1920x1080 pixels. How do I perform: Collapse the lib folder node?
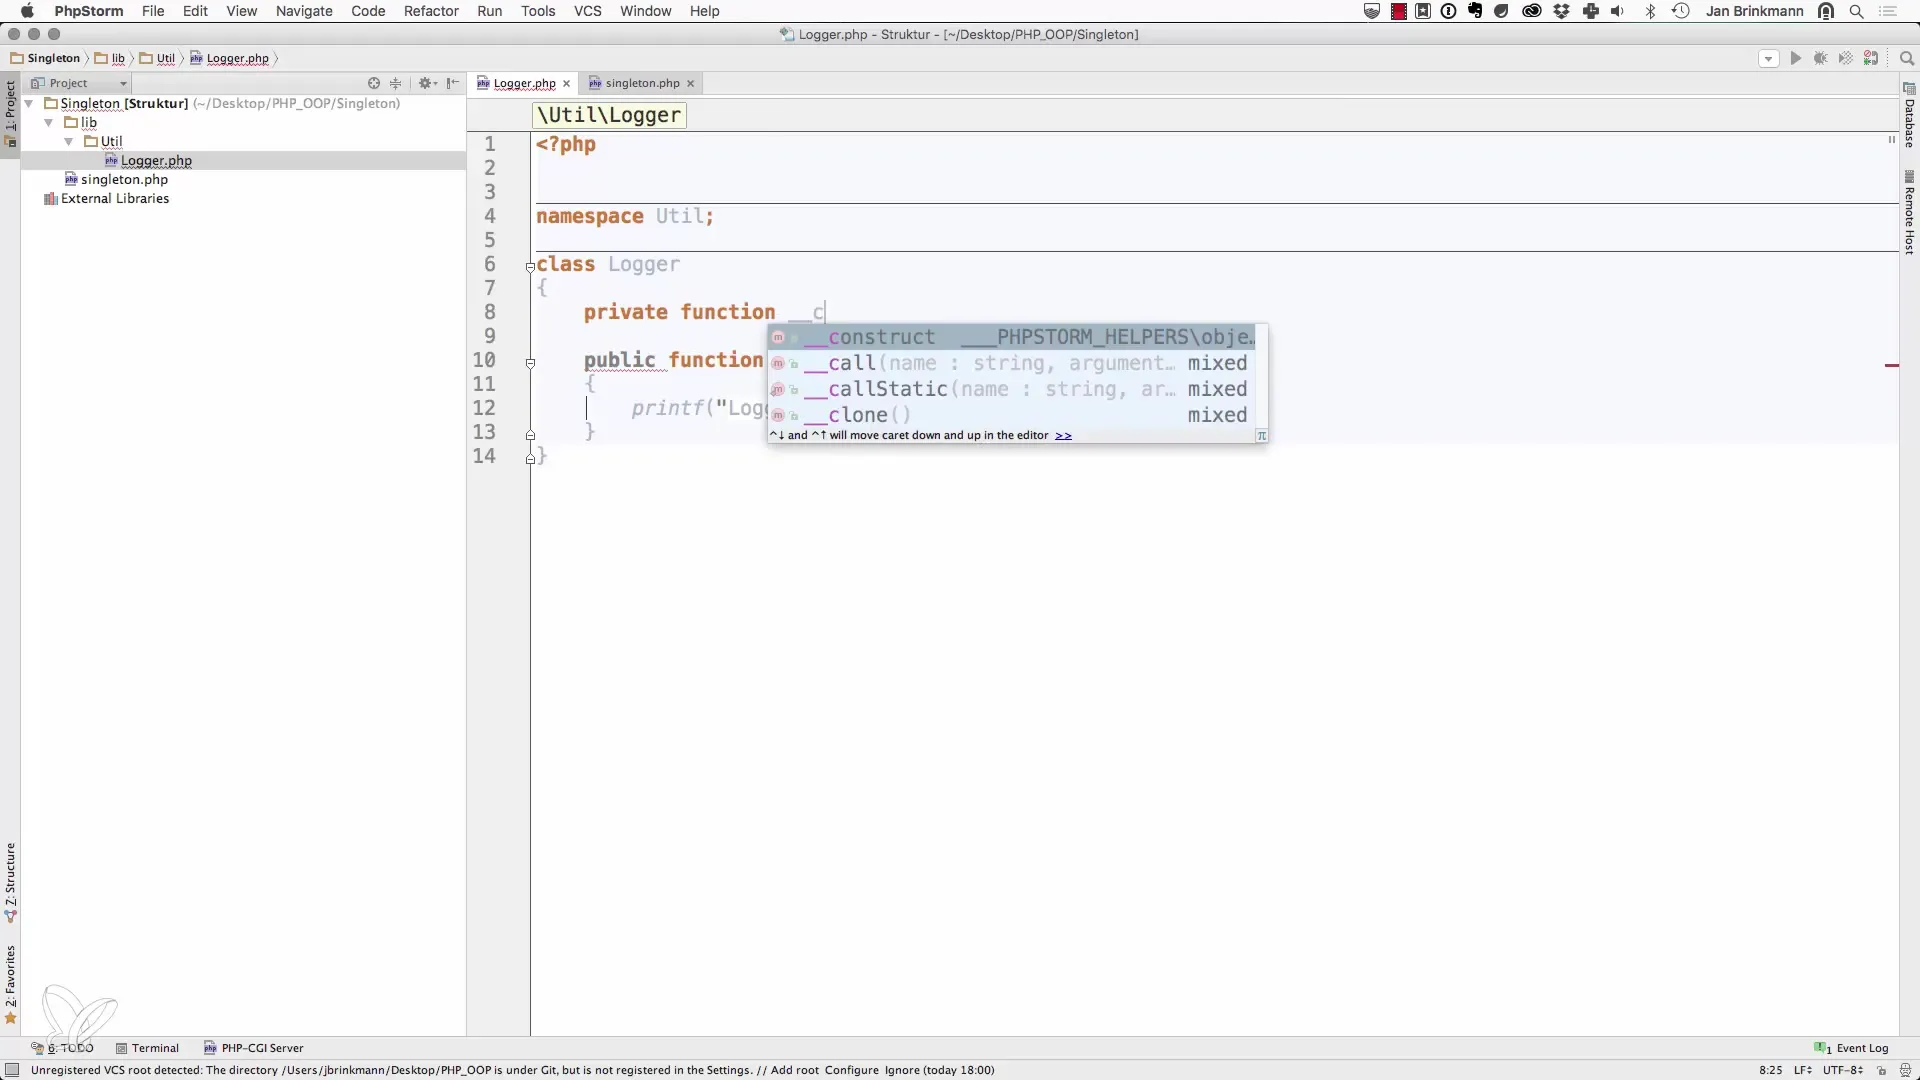pyautogui.click(x=49, y=122)
